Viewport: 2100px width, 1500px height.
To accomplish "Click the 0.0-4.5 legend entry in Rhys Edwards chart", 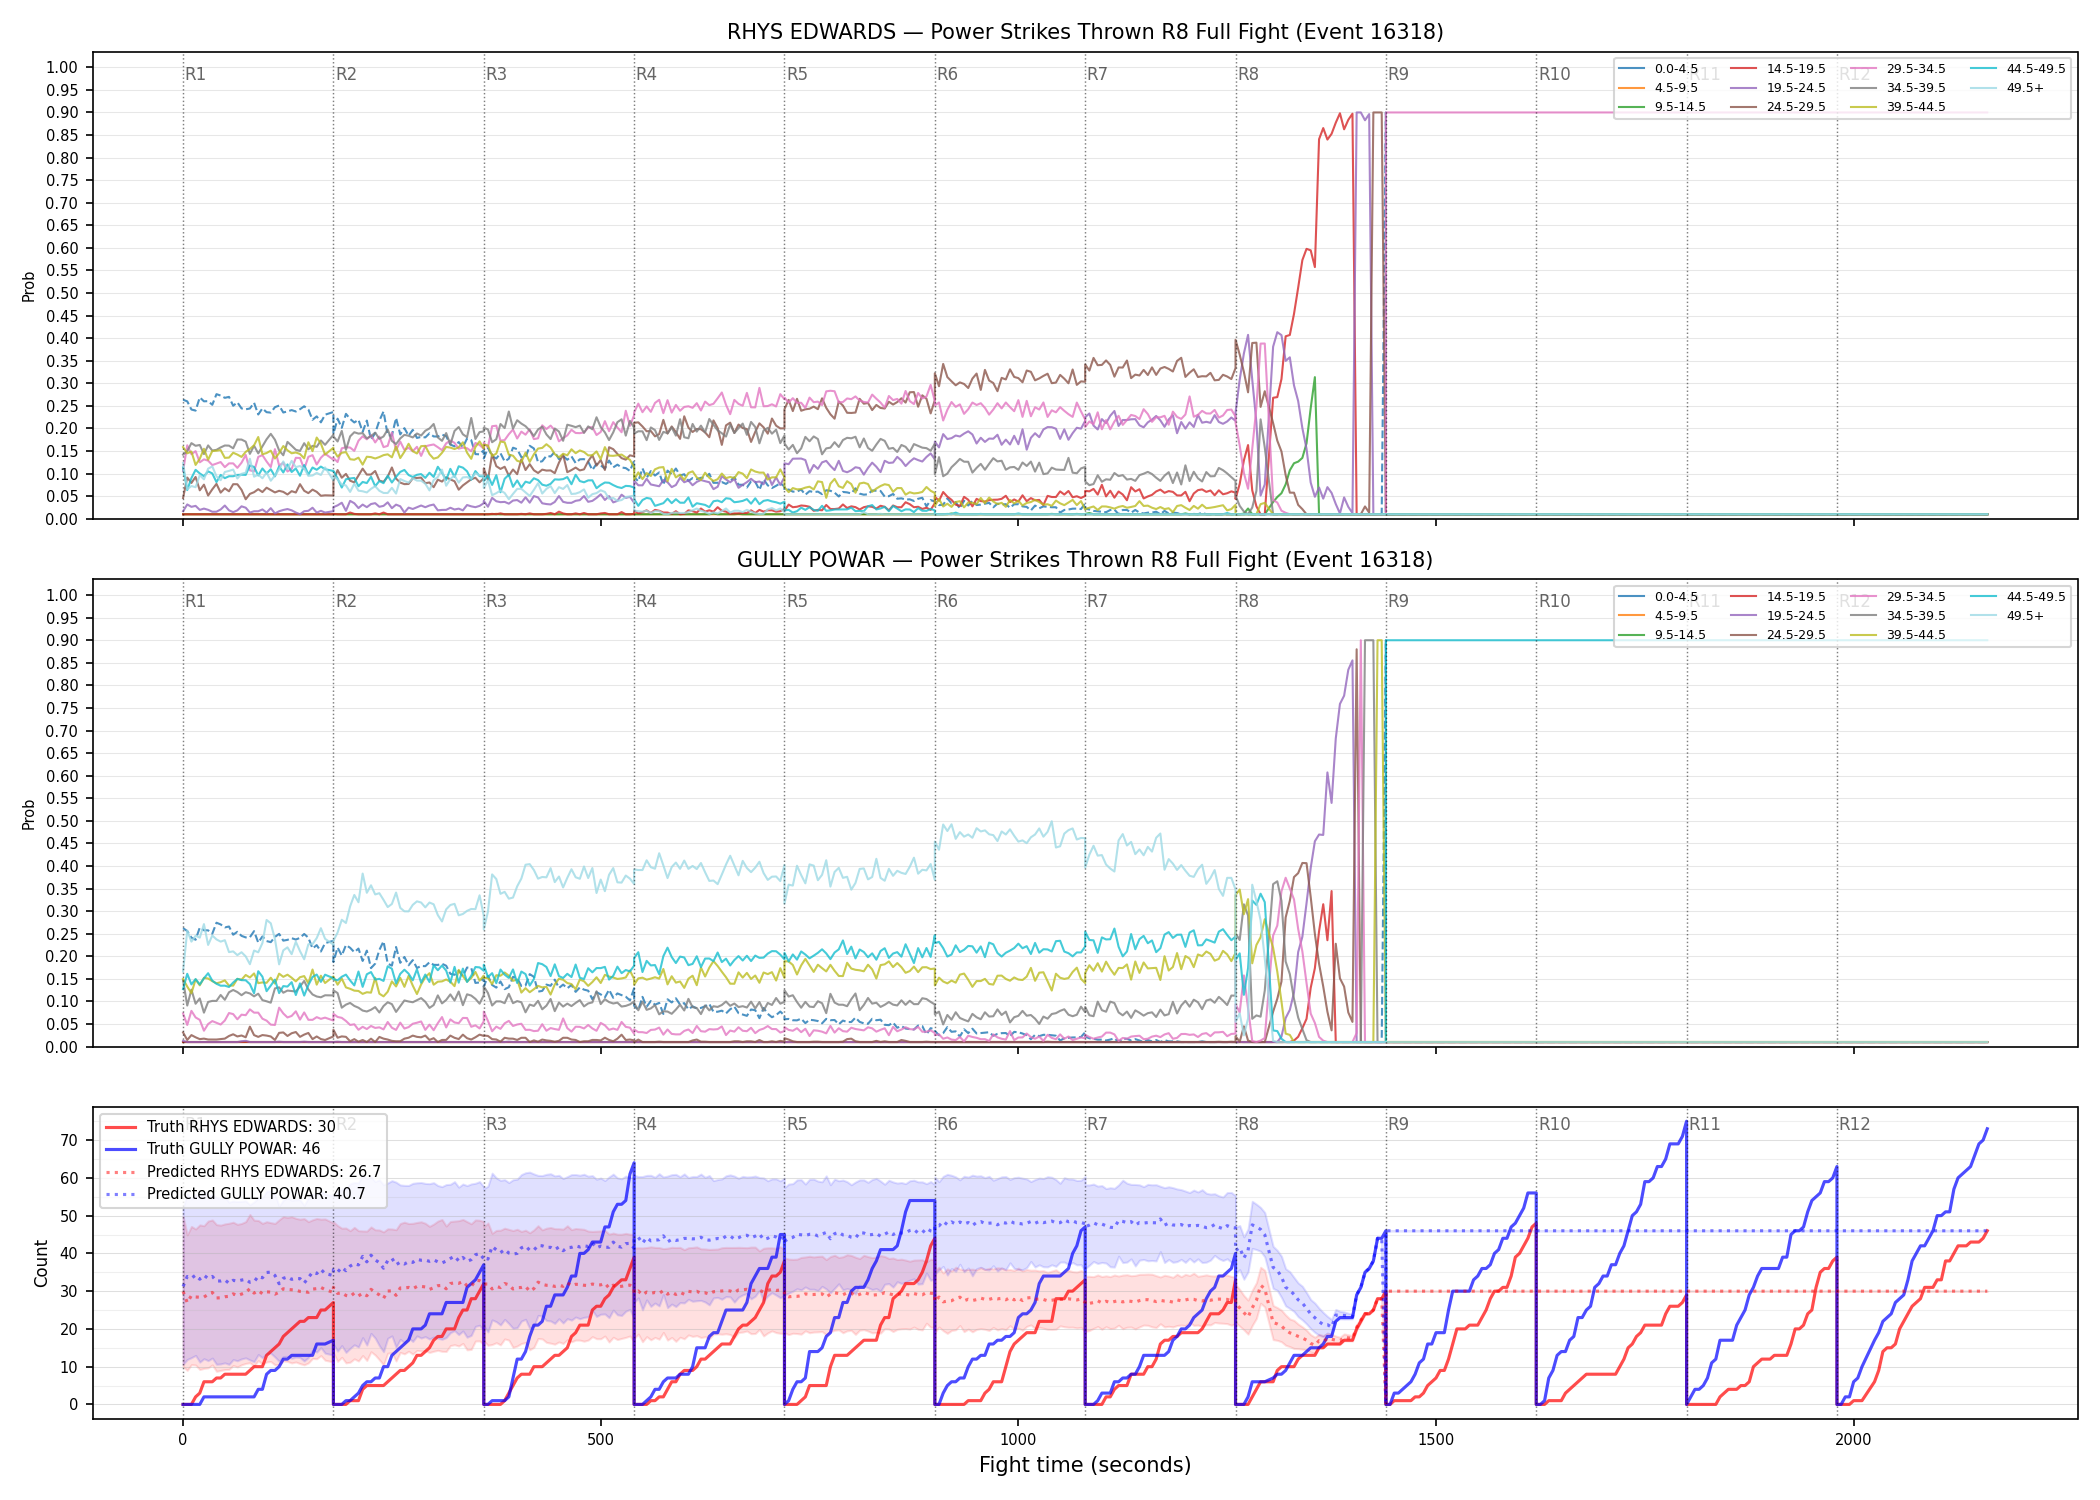I will coord(1658,69).
